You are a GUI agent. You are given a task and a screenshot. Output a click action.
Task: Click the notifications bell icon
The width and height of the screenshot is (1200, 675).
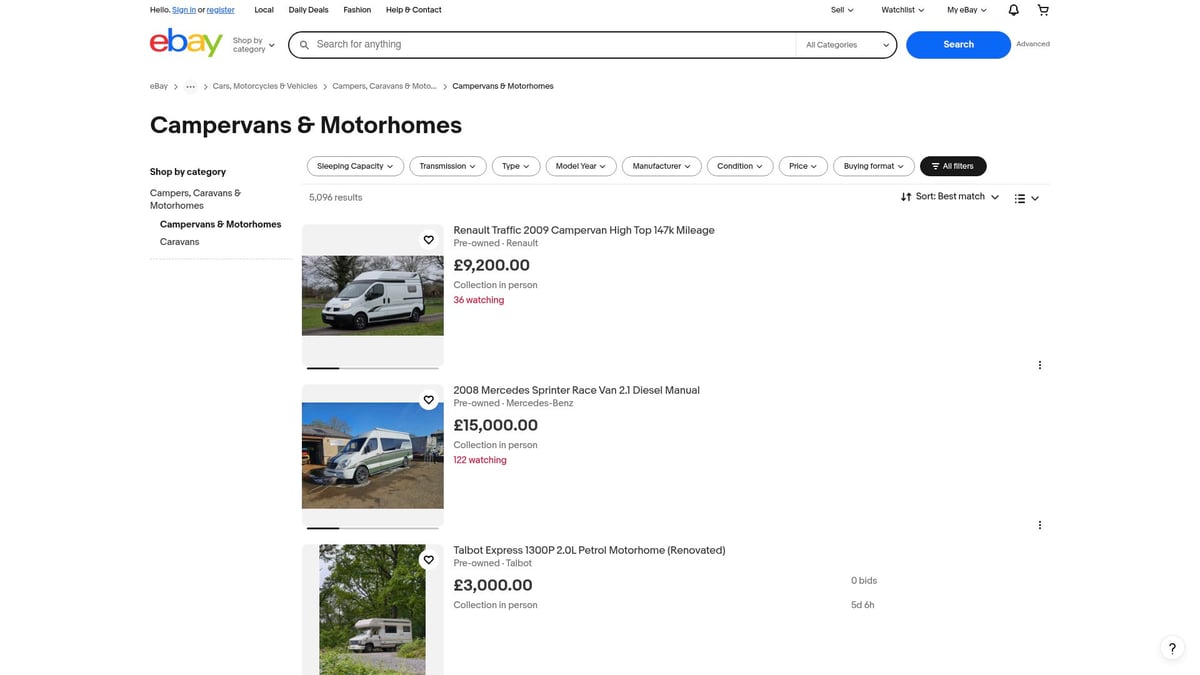(x=1012, y=9)
